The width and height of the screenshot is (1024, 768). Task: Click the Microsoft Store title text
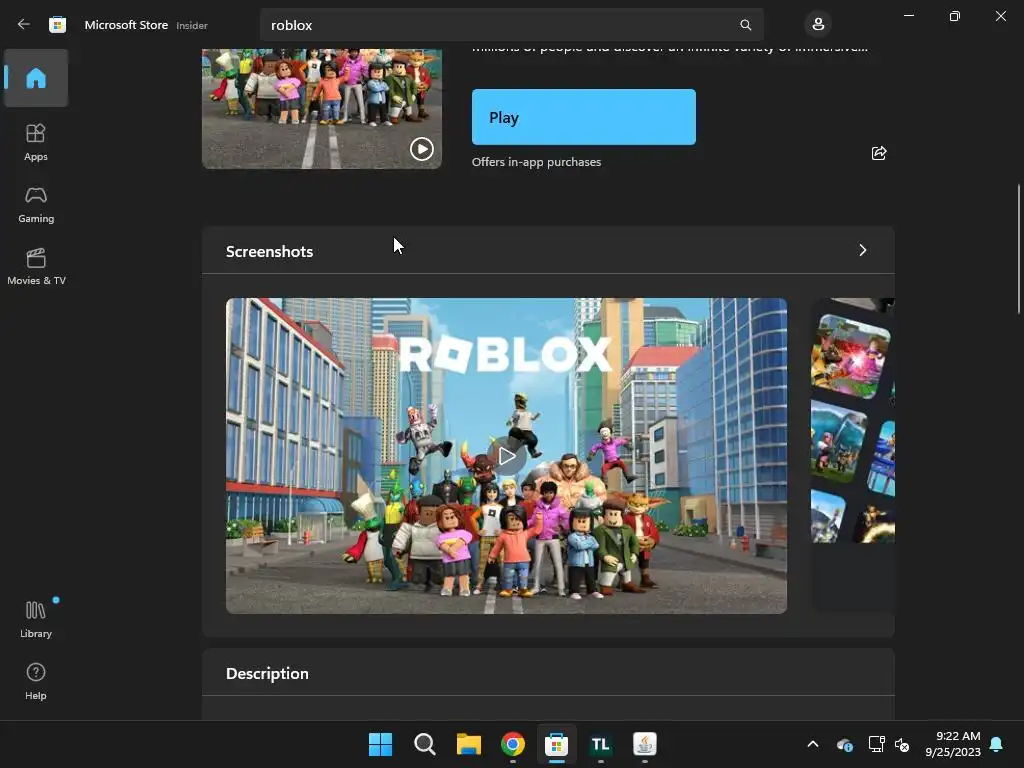pos(126,25)
